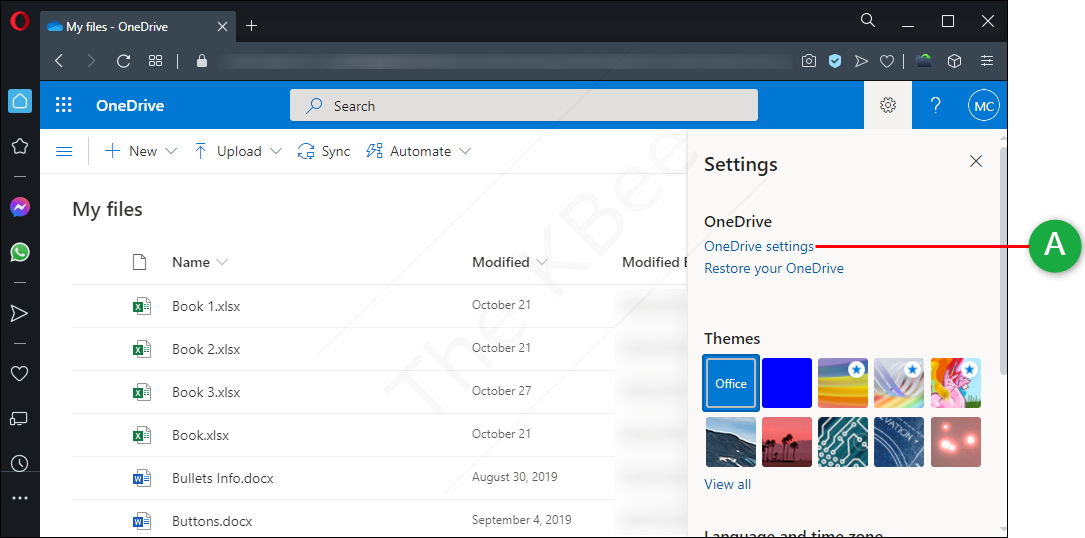Open the Speed Dial grid icon

pos(155,61)
